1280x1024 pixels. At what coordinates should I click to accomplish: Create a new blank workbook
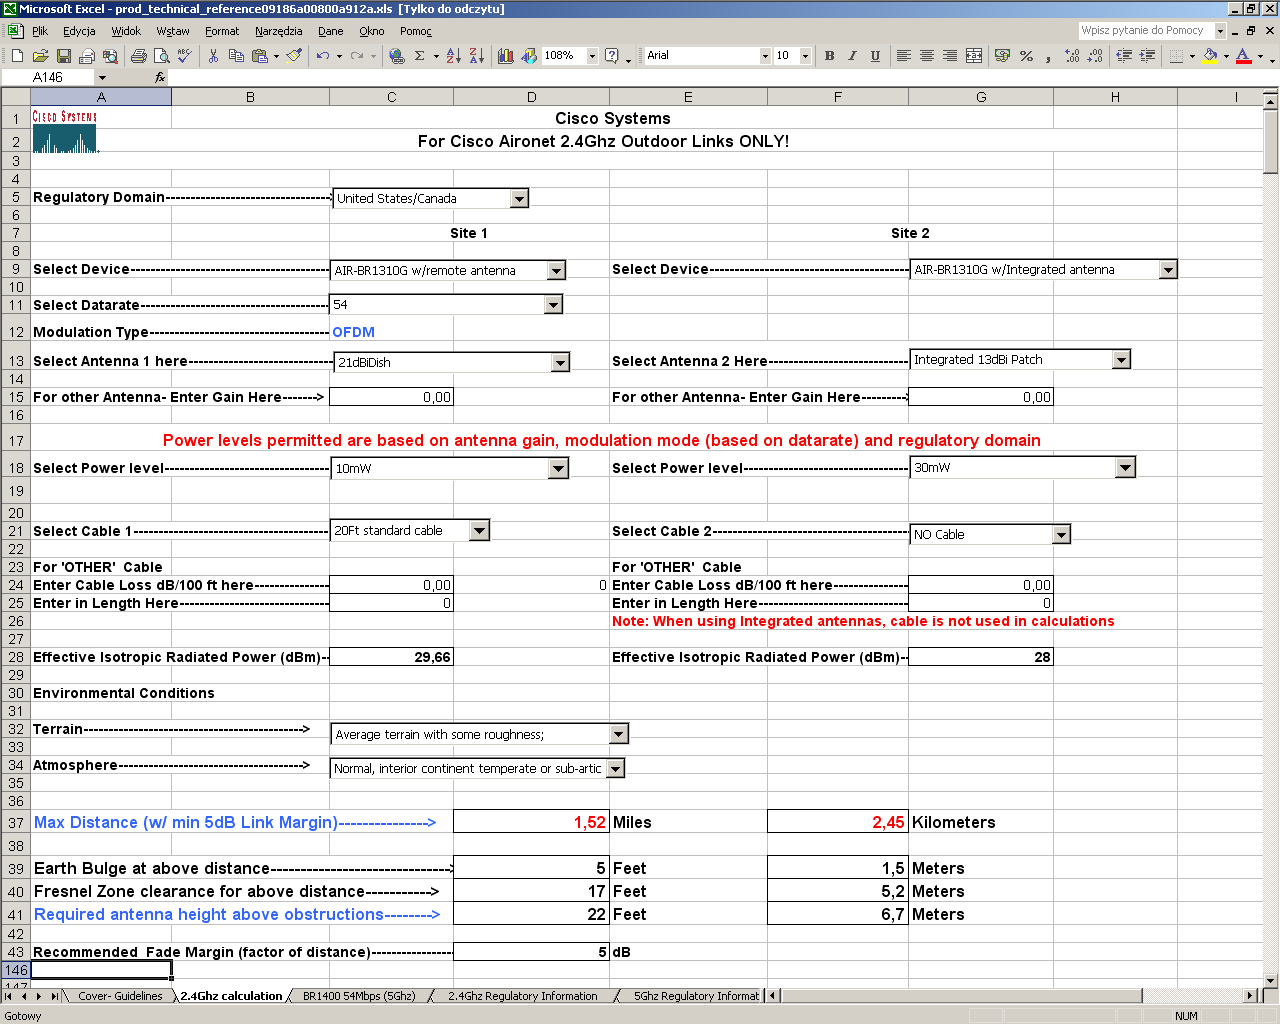click(17, 56)
